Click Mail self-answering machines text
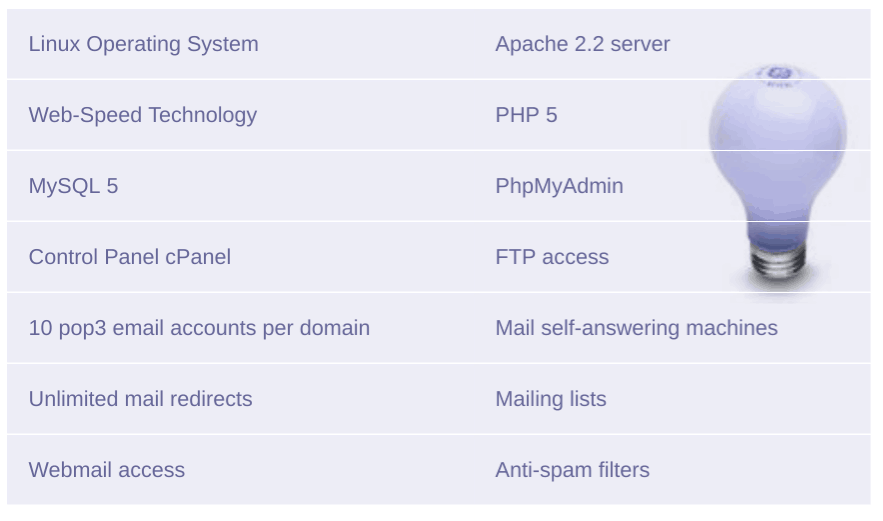This screenshot has width=883, height=521. pos(636,328)
